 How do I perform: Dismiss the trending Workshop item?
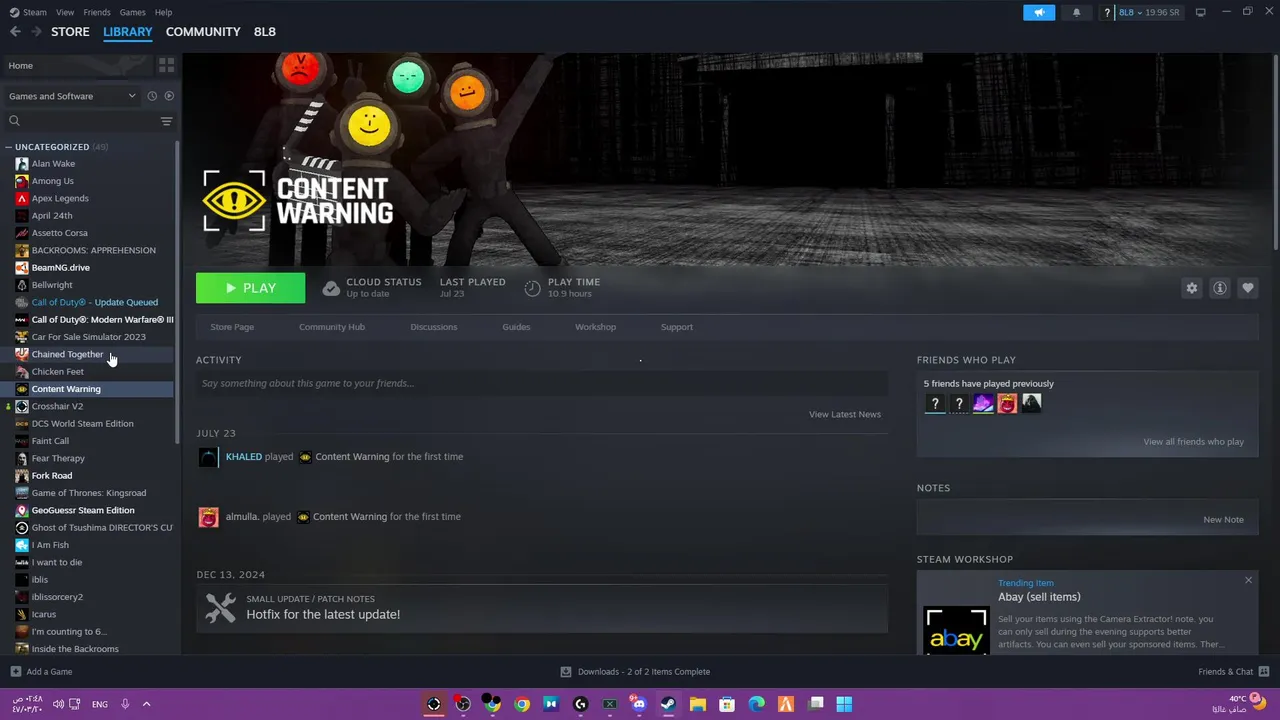1248,580
